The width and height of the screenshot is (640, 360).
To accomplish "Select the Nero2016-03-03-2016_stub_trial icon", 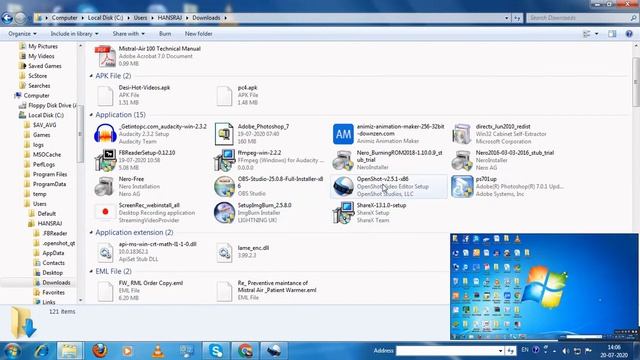I will click(x=462, y=160).
